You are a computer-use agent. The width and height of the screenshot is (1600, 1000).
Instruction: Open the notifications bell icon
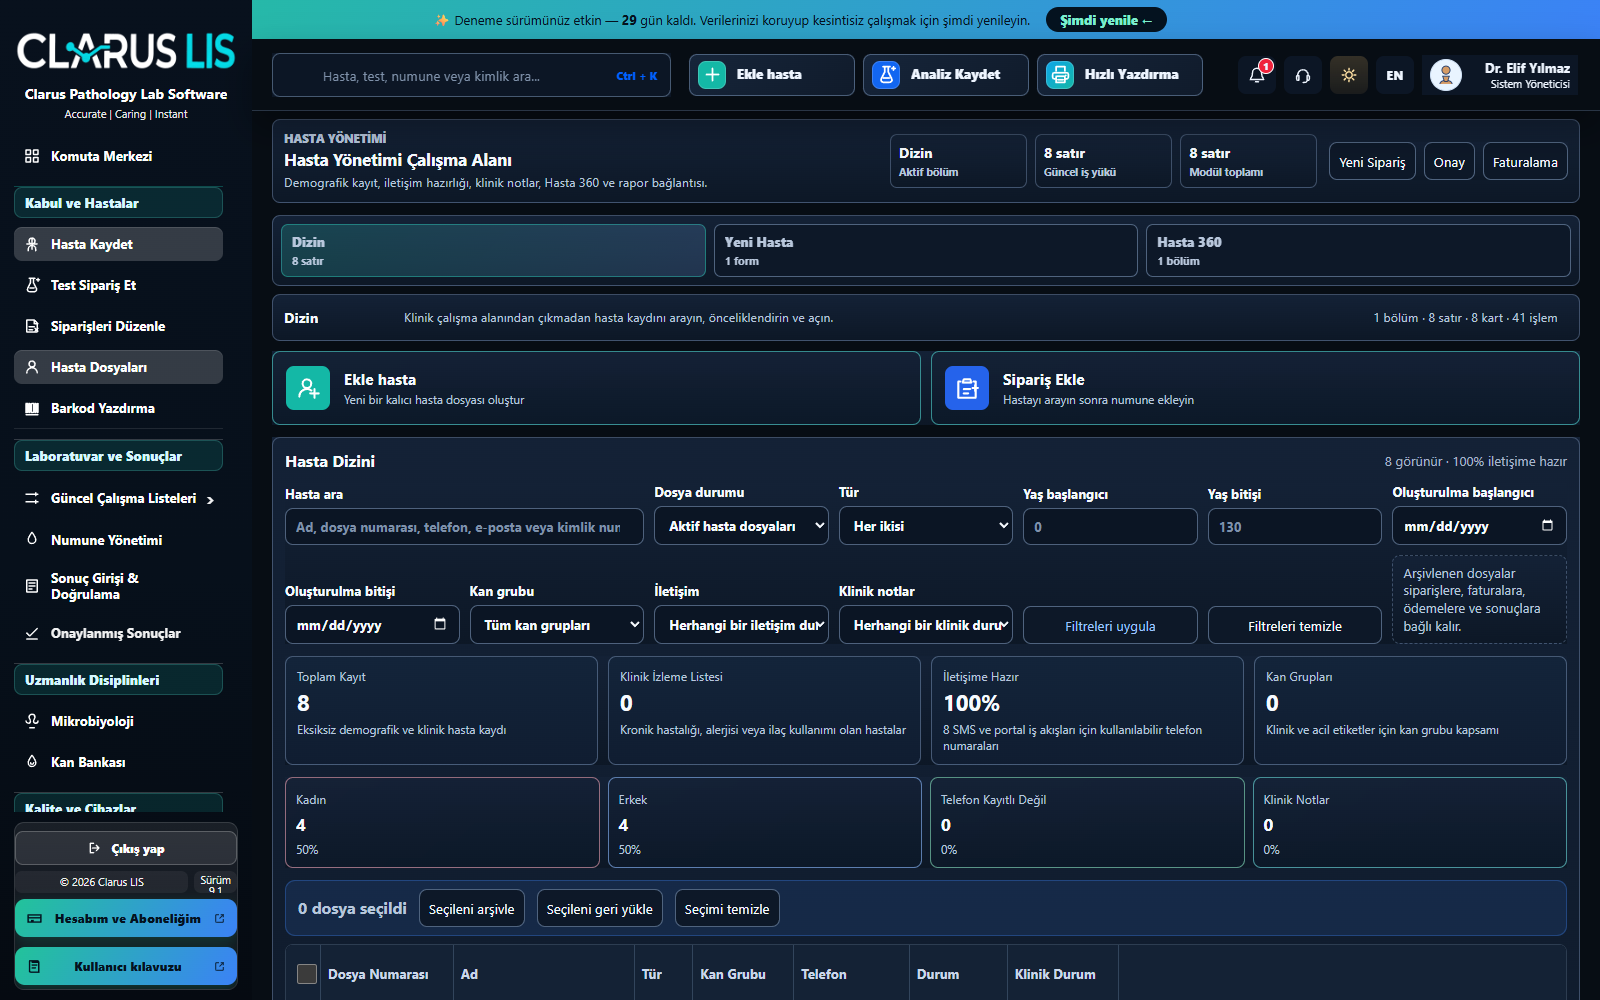coord(1257,75)
